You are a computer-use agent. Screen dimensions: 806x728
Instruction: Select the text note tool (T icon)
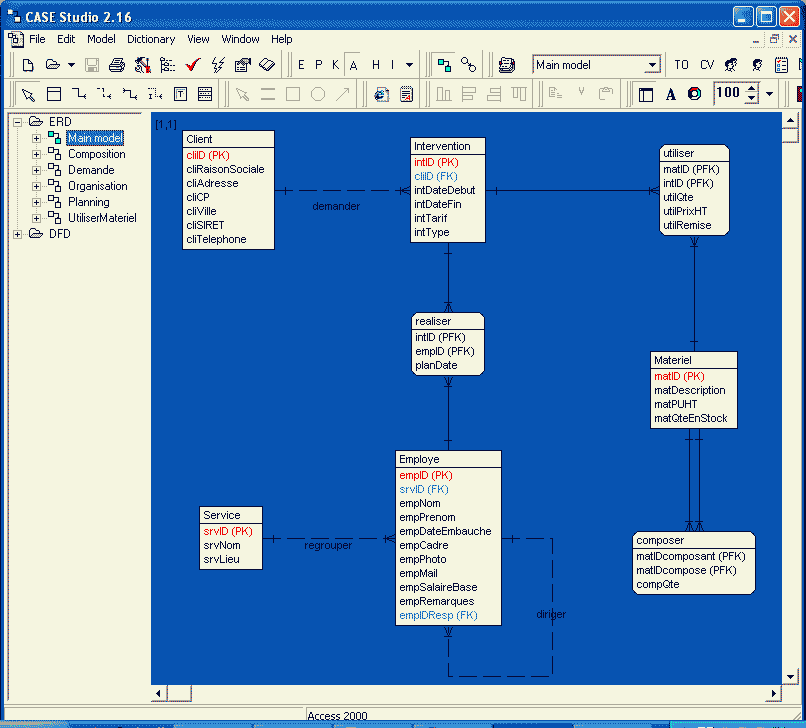180,94
